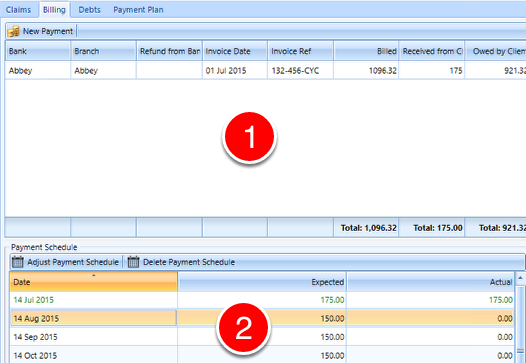Select the 01 Jul 2015 invoice date cell
This screenshot has width=526, height=363.
coord(235,70)
